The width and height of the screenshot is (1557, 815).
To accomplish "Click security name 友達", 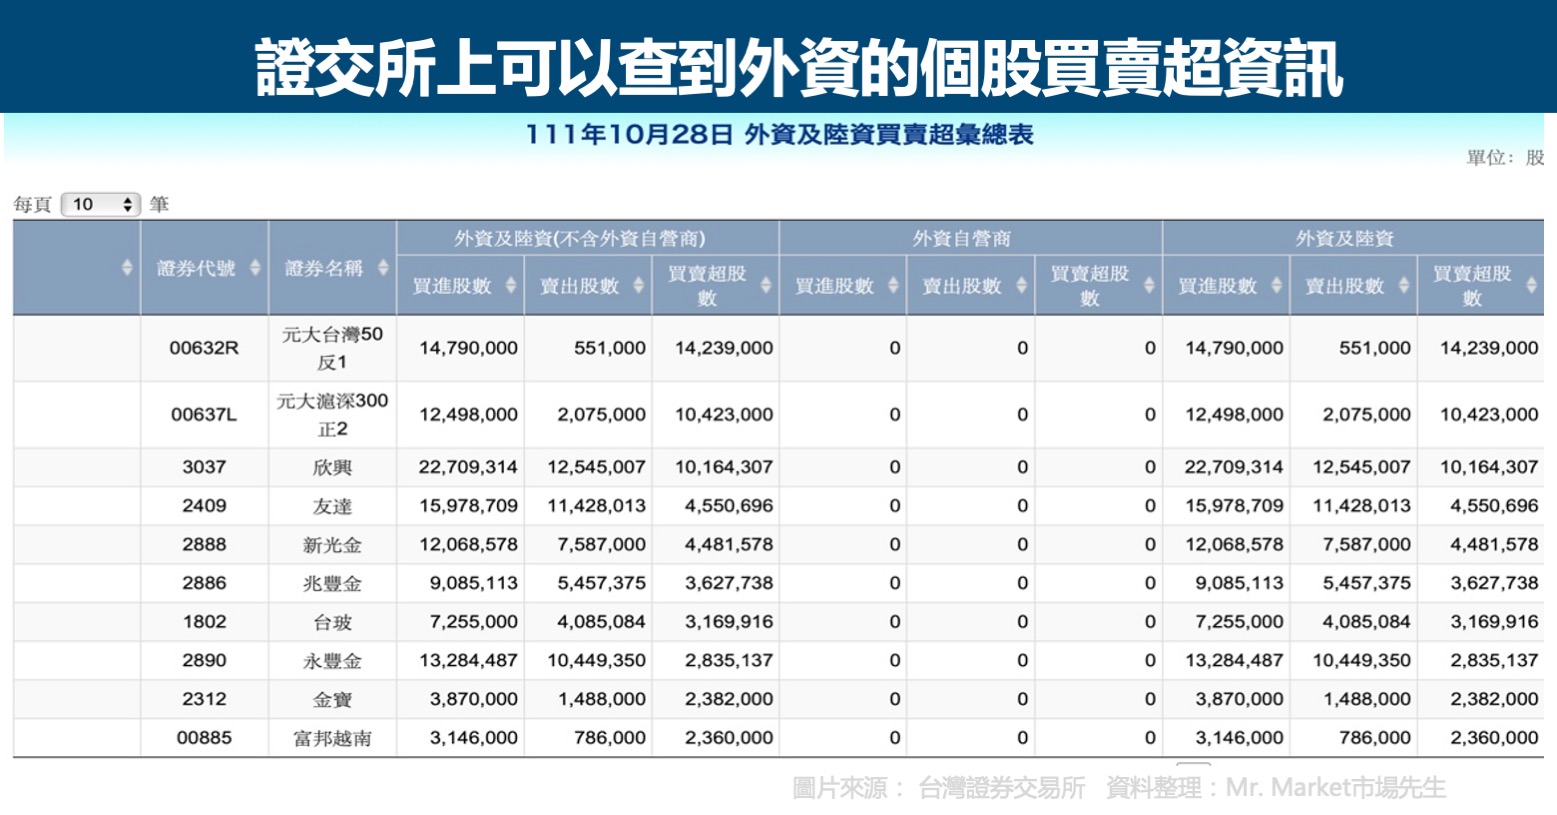I will point(332,506).
